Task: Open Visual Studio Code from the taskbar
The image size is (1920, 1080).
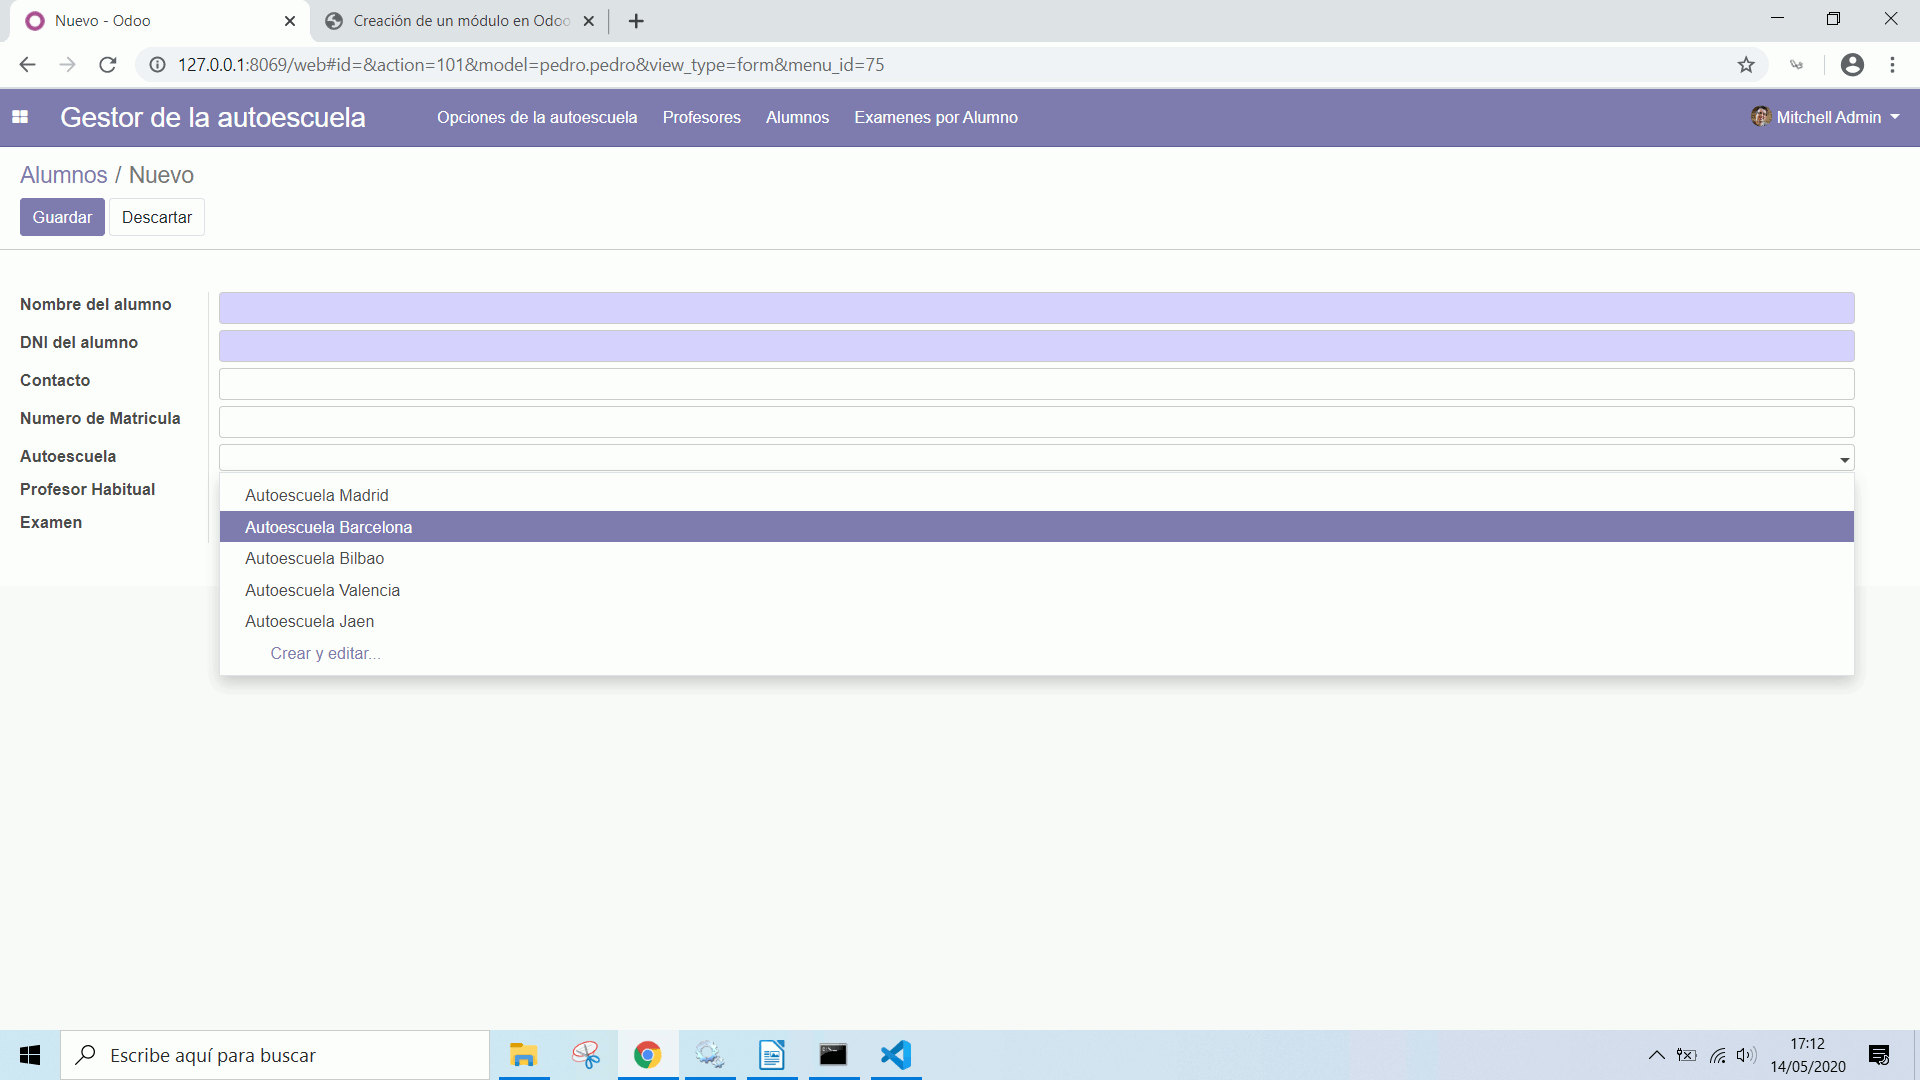Action: pos(895,1055)
